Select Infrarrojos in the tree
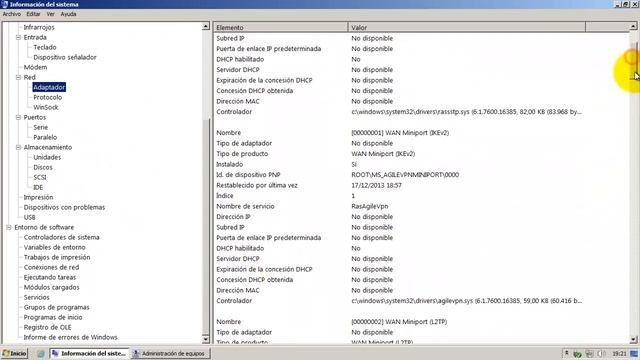This screenshot has width=640, height=360. [x=39, y=27]
